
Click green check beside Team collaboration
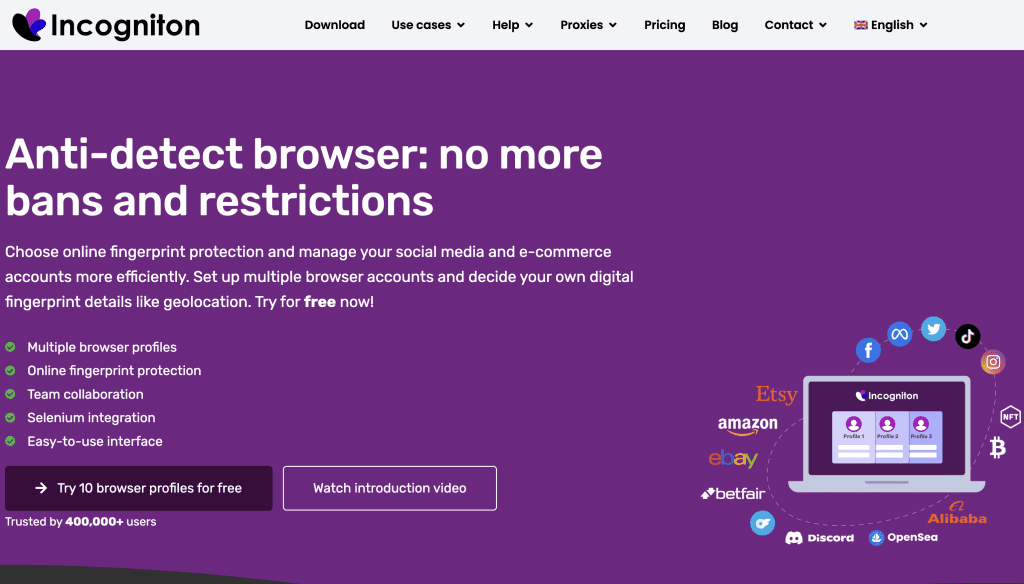click(10, 394)
